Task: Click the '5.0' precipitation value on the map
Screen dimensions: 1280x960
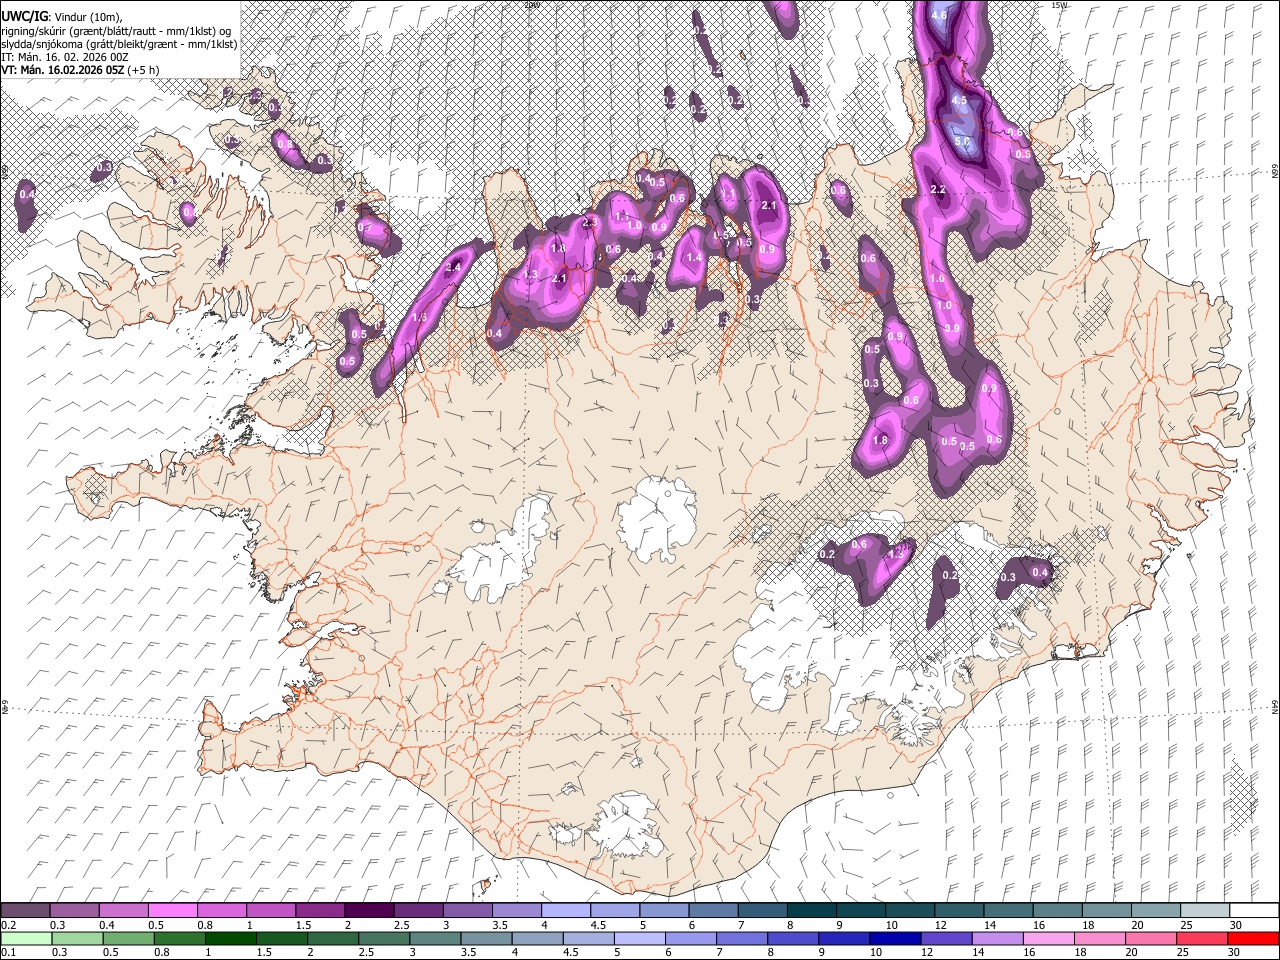Action: pos(962,142)
